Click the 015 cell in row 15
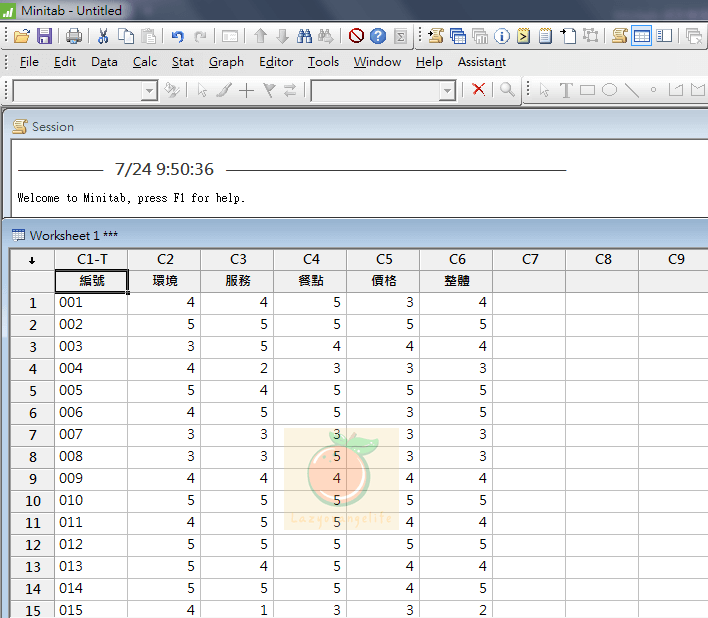 tap(91, 610)
